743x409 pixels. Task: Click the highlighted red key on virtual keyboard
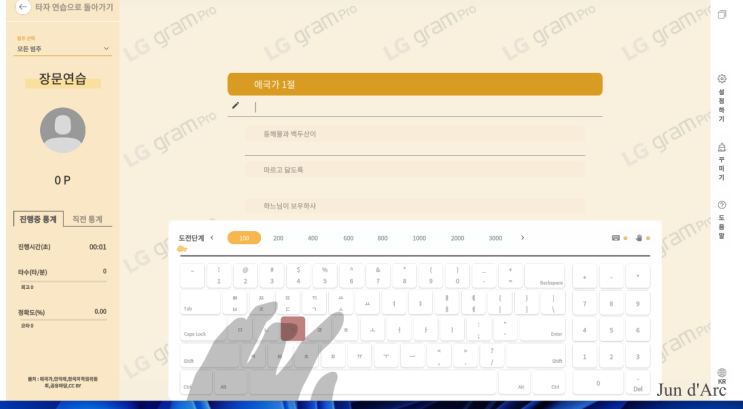[293, 329]
